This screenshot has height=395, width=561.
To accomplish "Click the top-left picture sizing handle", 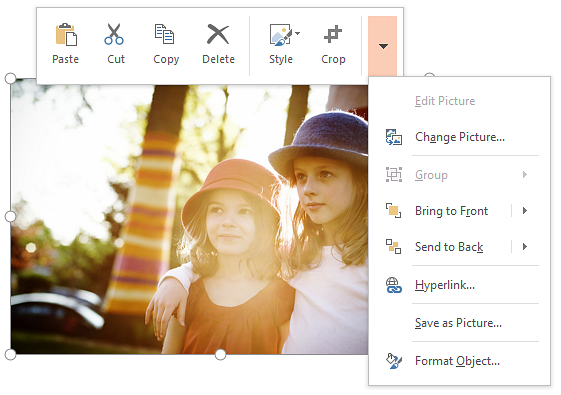I will tap(10, 78).
